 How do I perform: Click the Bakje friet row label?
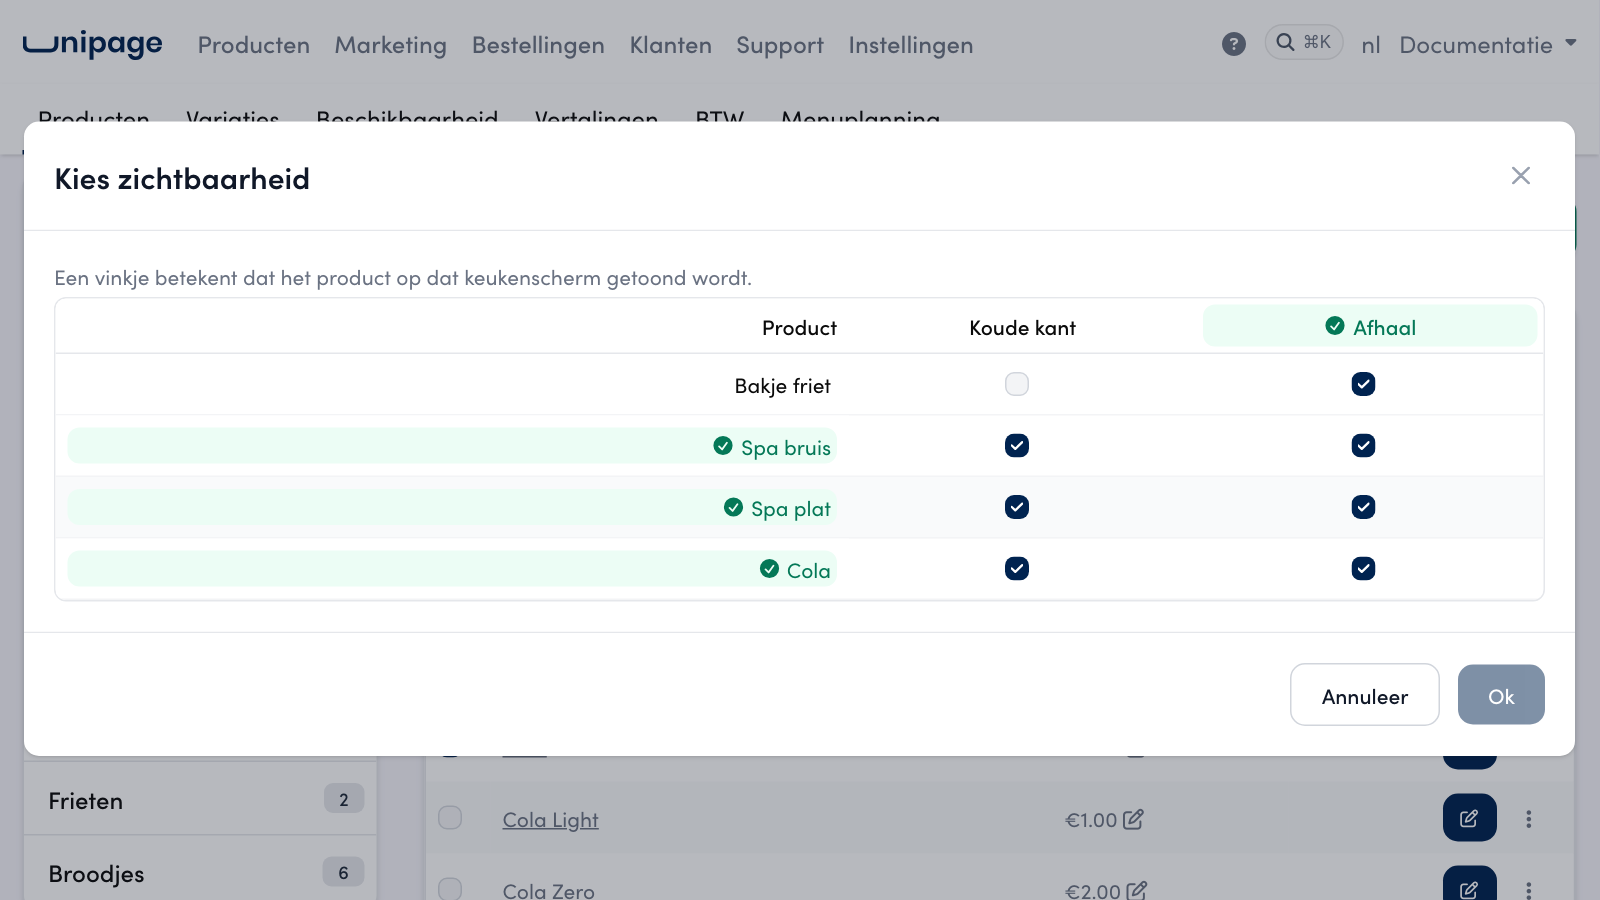[782, 386]
